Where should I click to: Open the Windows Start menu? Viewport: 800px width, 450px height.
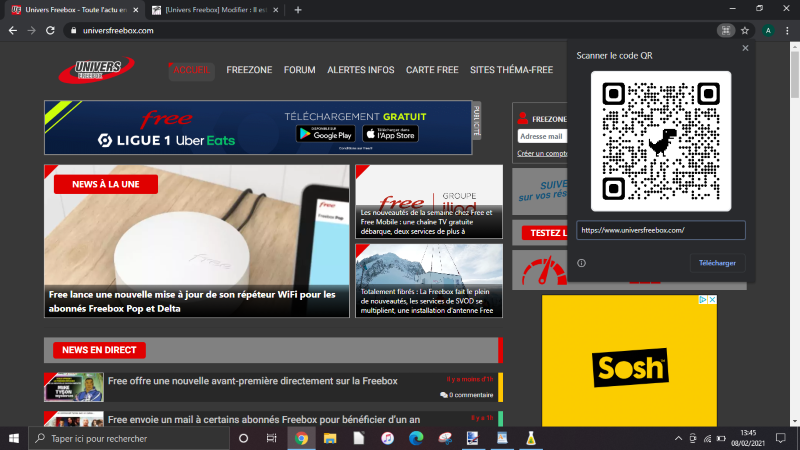pyautogui.click(x=14, y=438)
